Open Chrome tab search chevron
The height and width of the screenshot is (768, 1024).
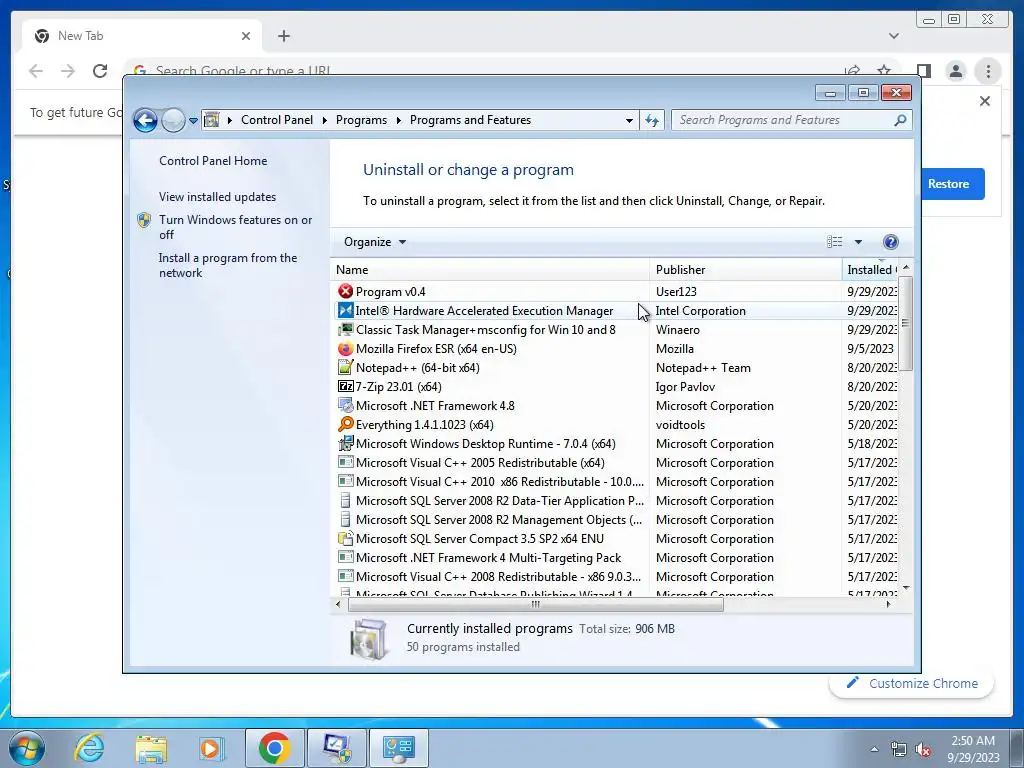tap(893, 36)
